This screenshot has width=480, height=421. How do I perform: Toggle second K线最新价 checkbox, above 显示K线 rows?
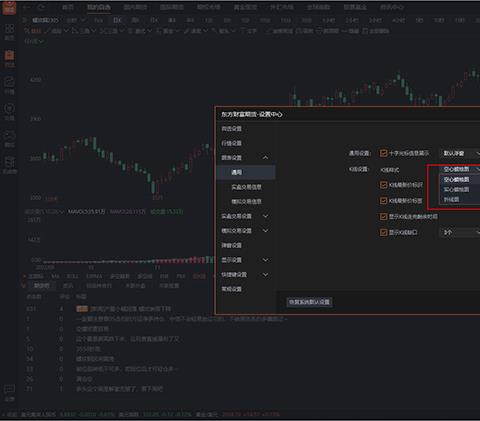pyautogui.click(x=383, y=201)
